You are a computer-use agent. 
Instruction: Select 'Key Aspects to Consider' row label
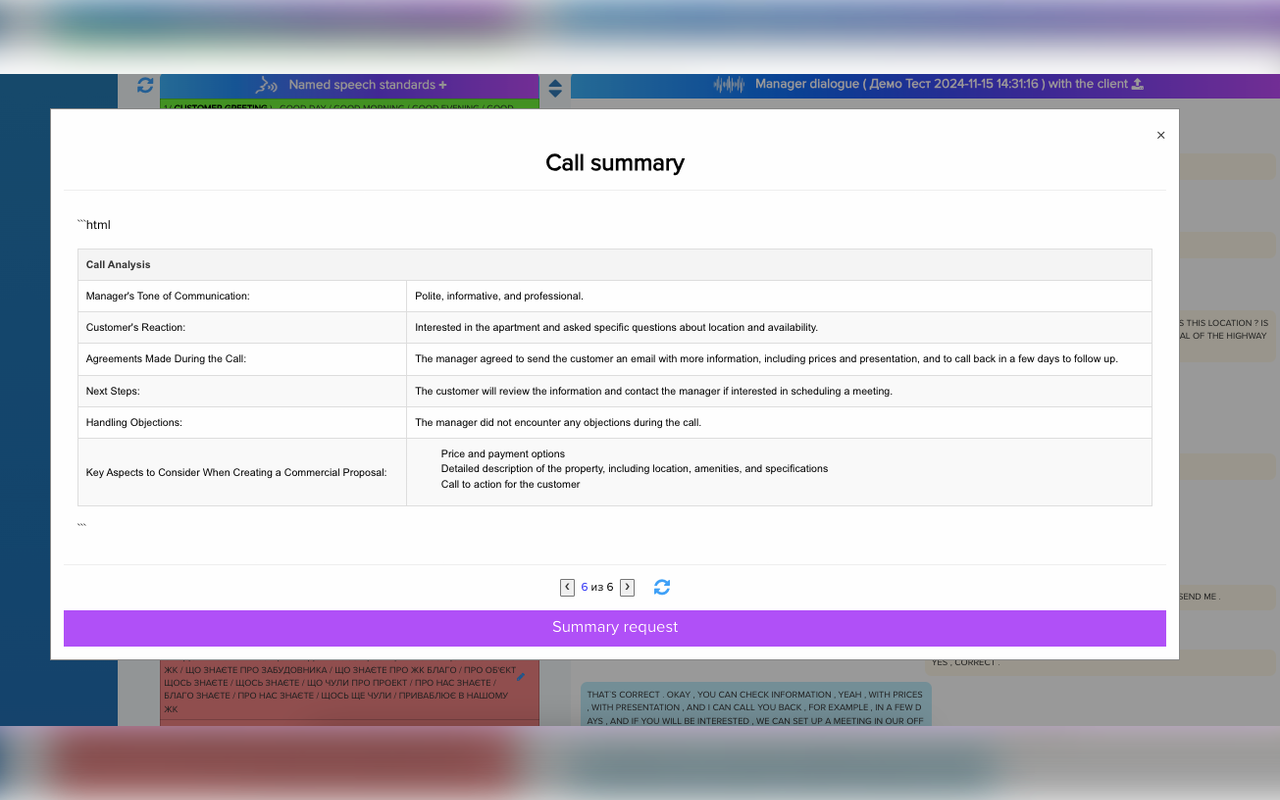pyautogui.click(x=236, y=472)
